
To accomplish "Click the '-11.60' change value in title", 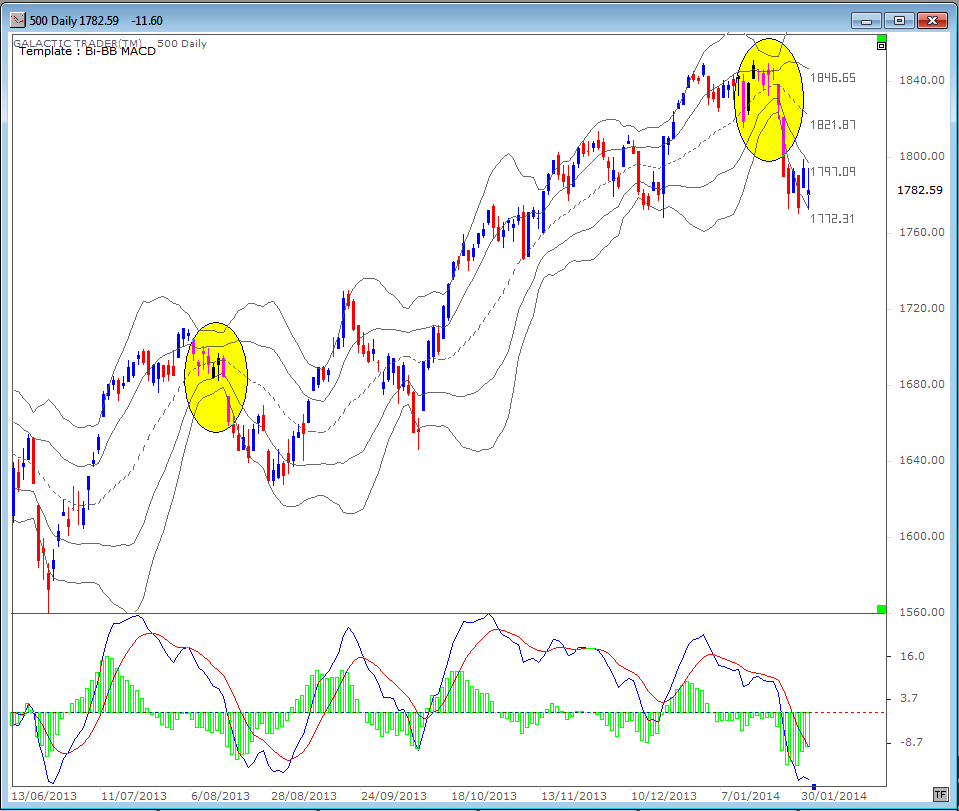I will tap(147, 21).
